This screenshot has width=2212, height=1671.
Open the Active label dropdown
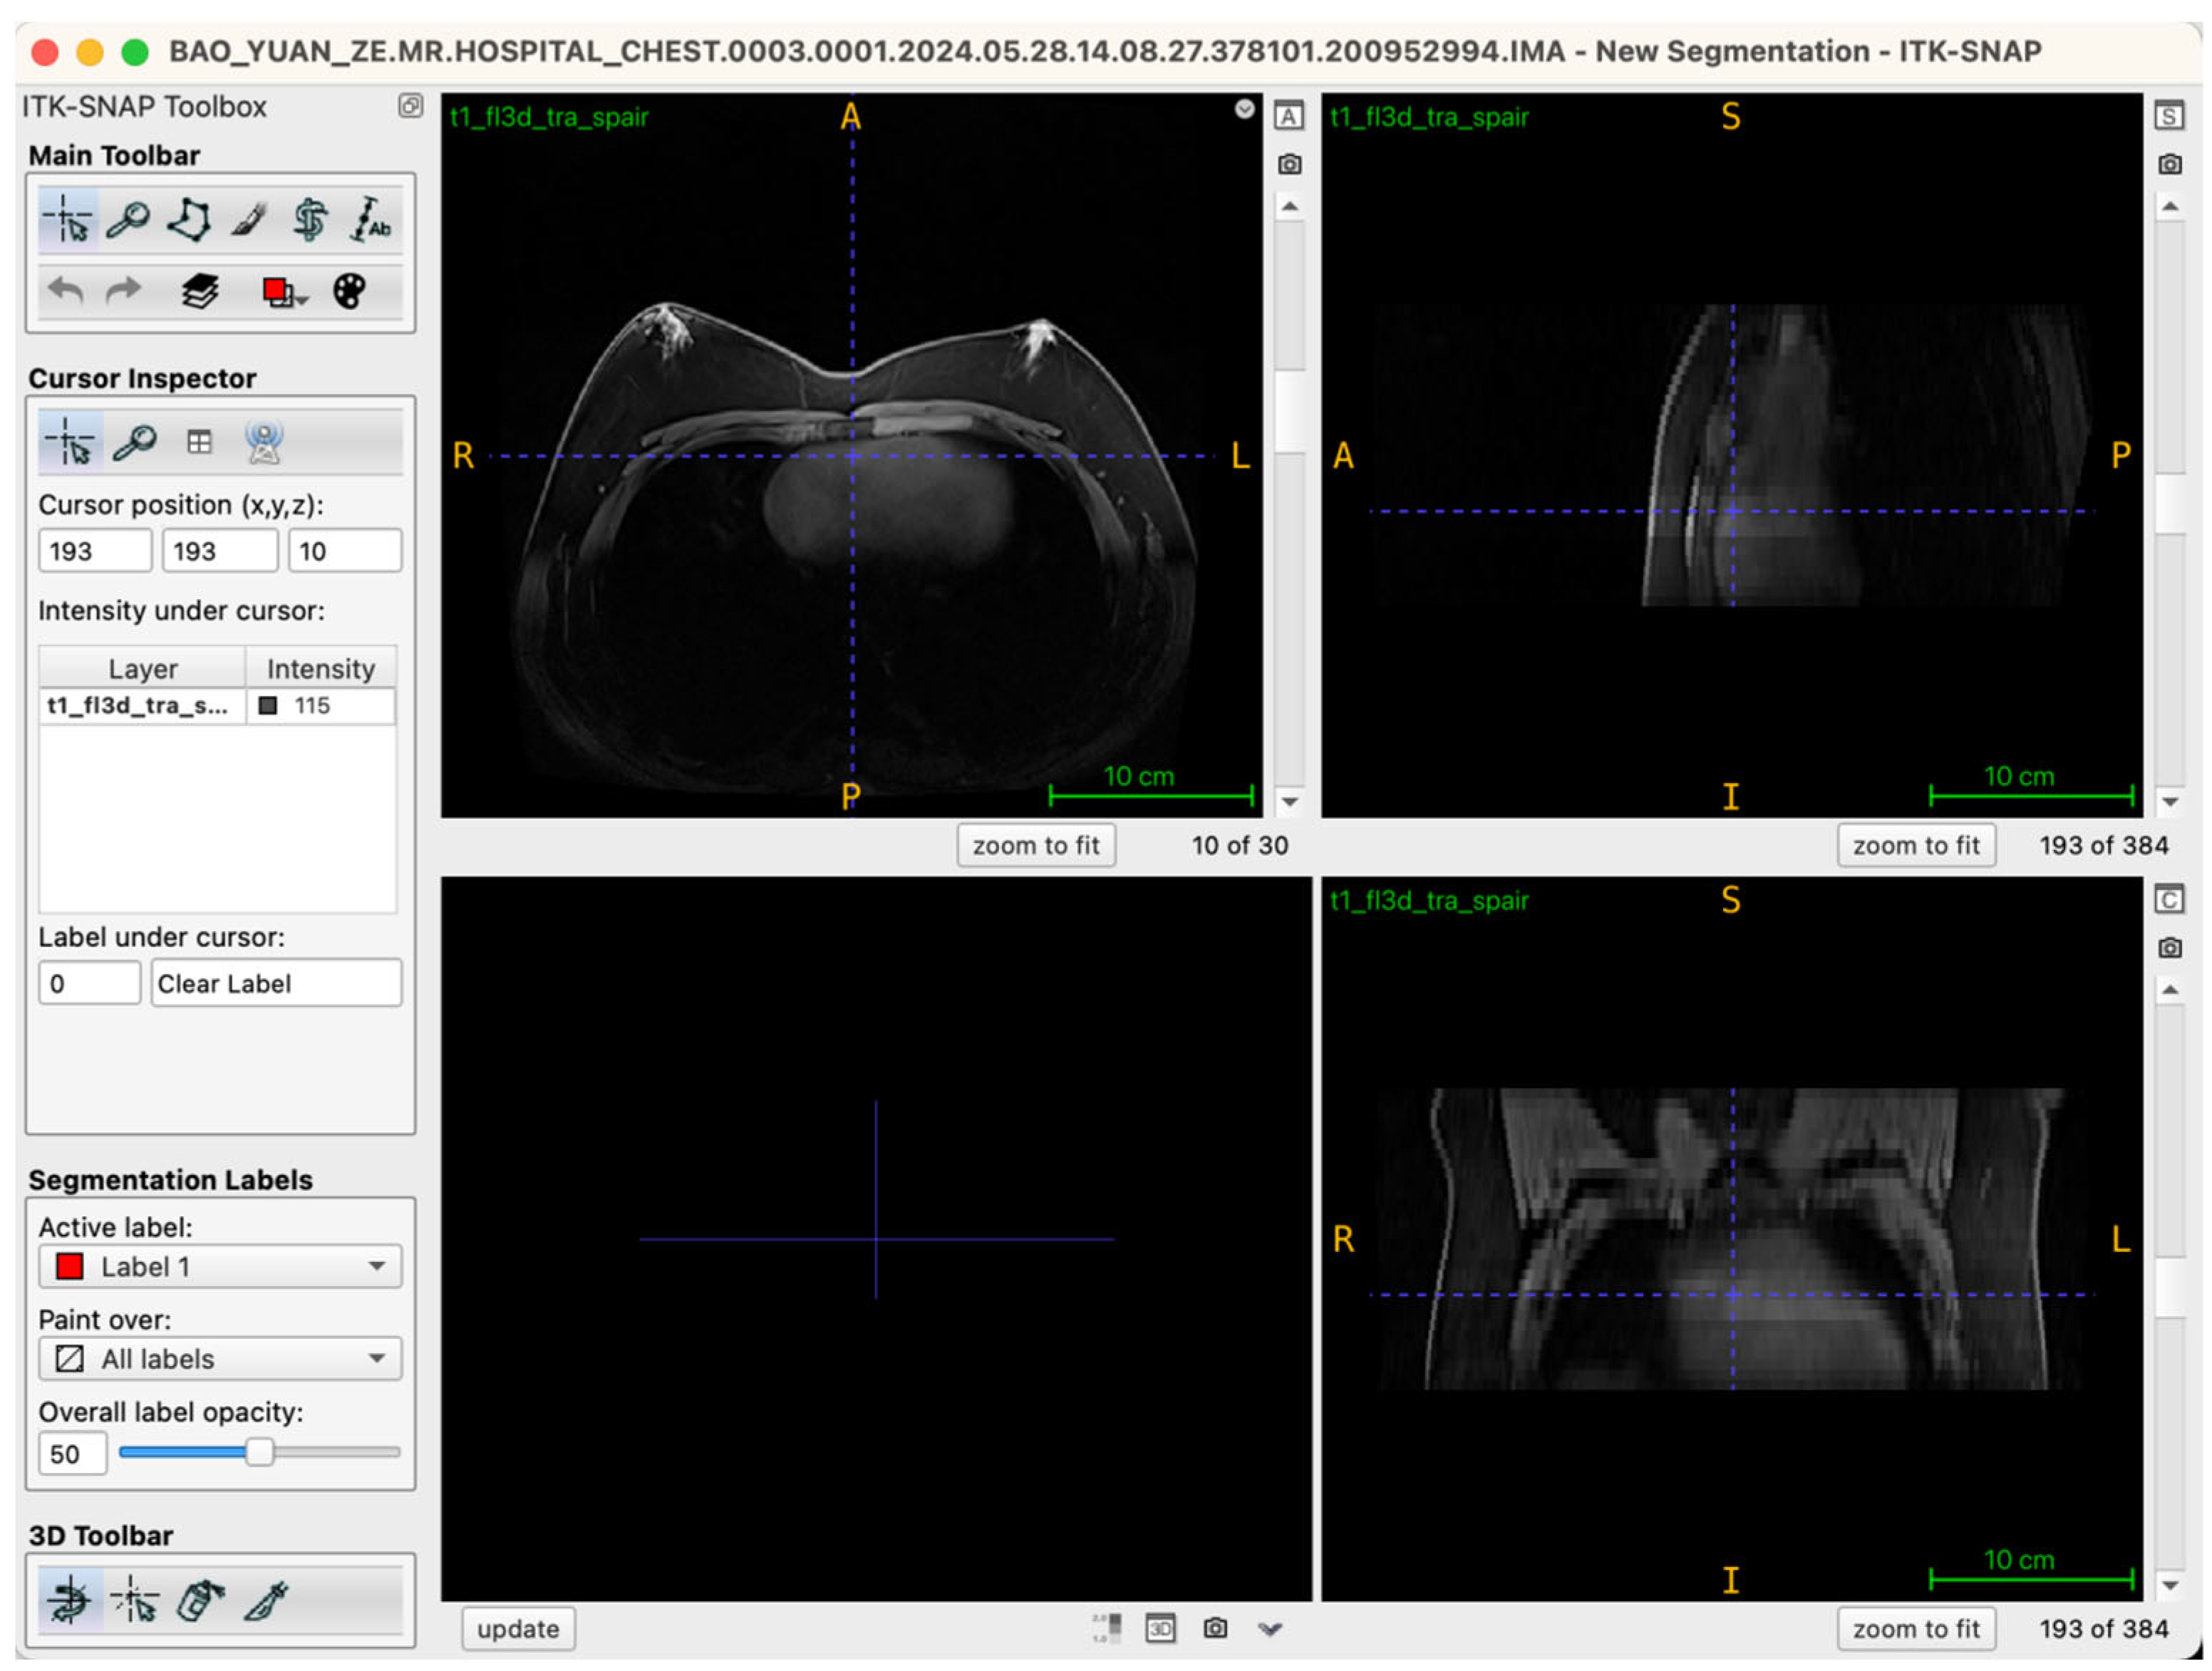[220, 1266]
